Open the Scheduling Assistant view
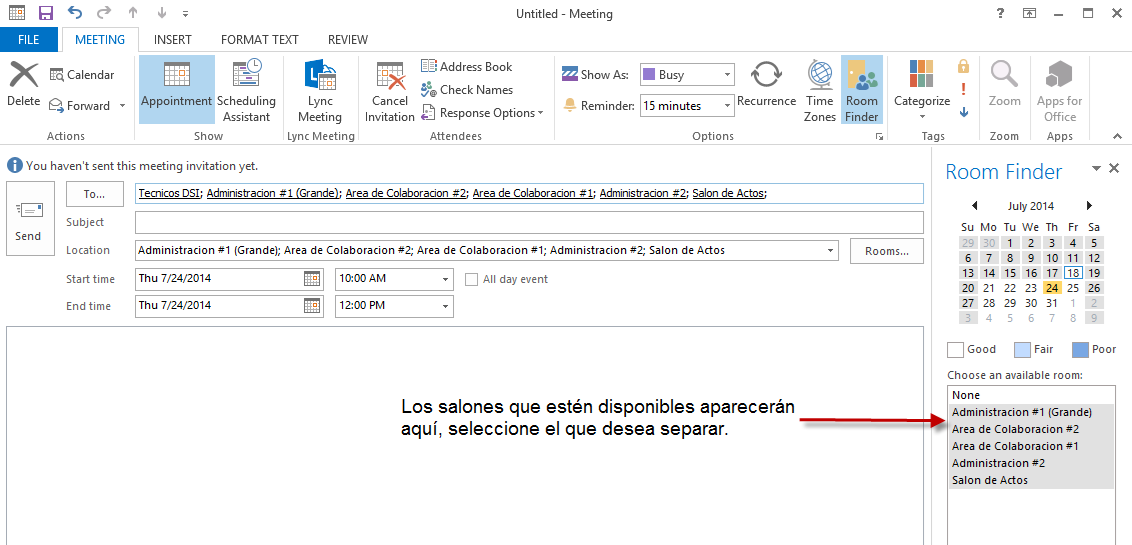Screen dimensions: 1132x545 coord(246,89)
